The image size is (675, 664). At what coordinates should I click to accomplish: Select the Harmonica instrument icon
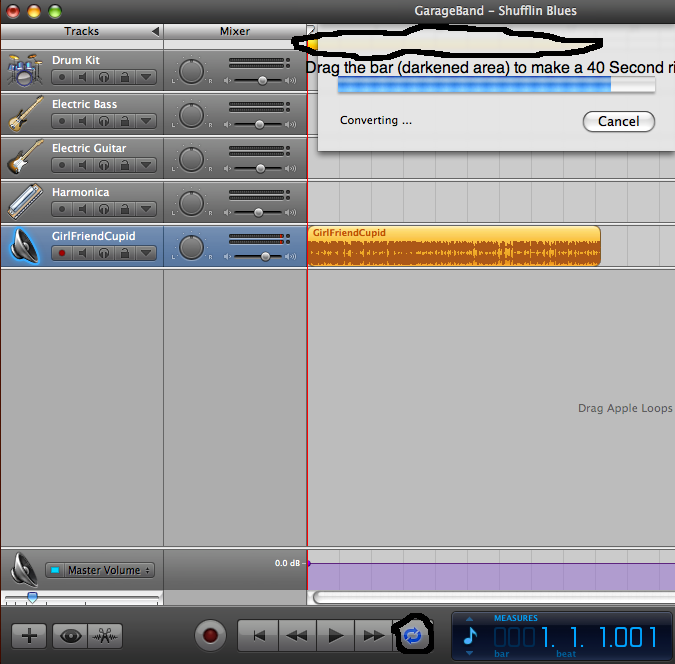(25, 202)
